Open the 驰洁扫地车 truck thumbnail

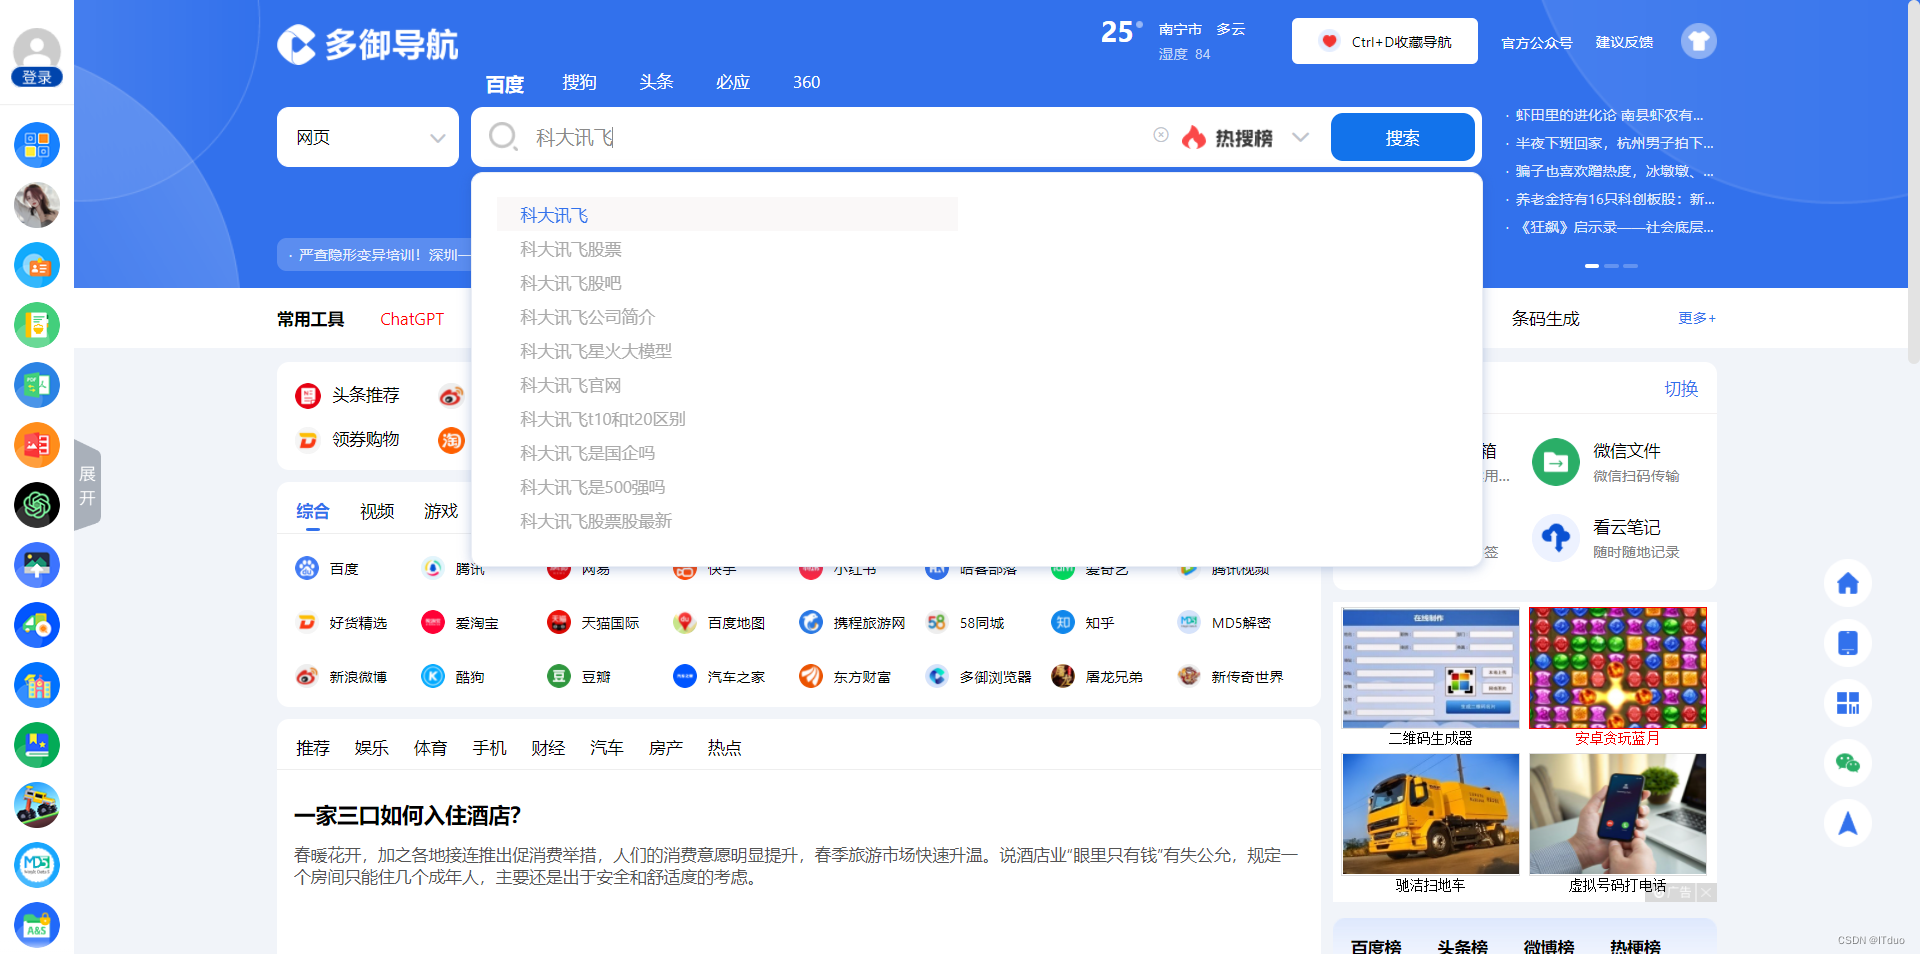(x=1431, y=814)
